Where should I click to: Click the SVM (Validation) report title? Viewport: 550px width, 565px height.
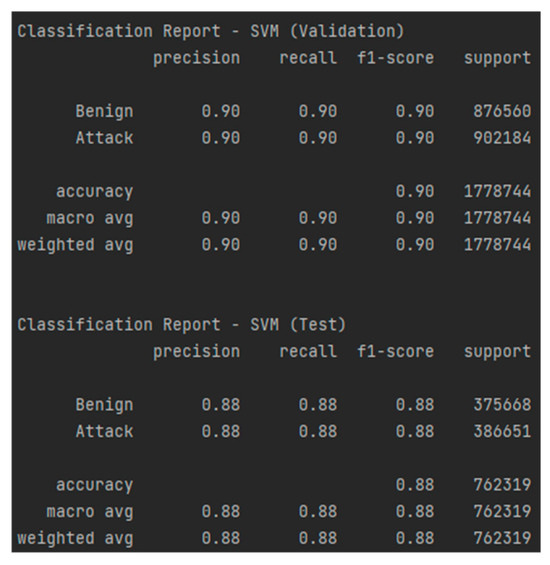click(x=211, y=31)
